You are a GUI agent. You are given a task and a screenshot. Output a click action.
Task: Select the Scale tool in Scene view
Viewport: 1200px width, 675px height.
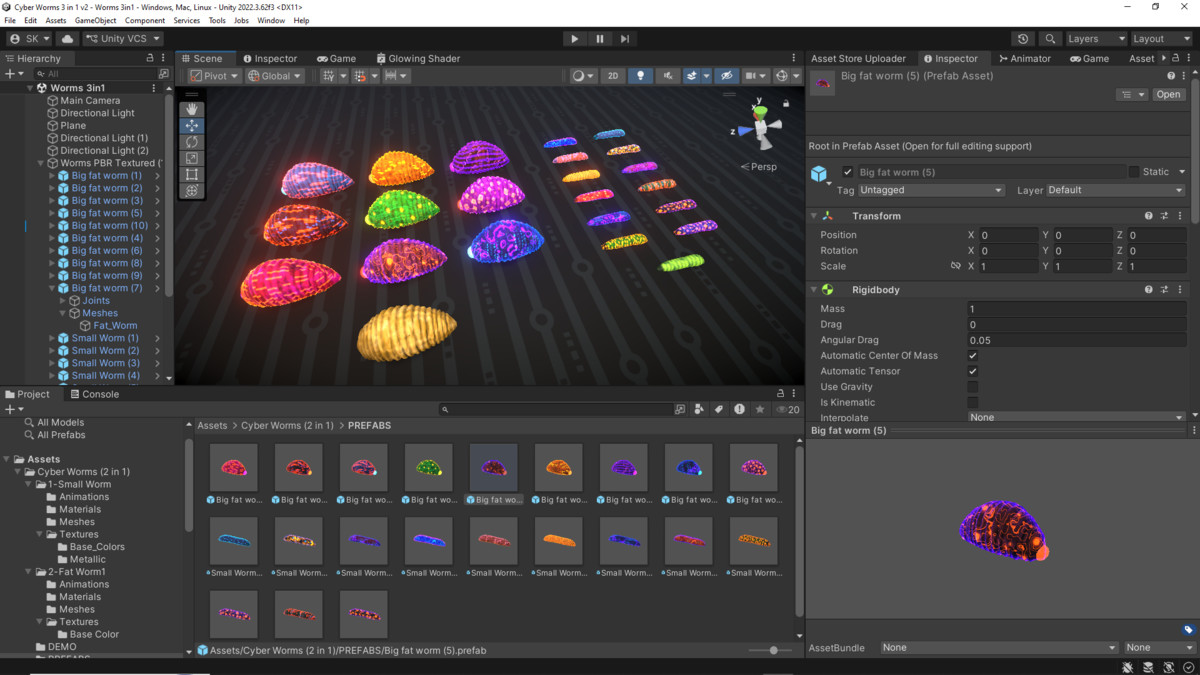pyautogui.click(x=191, y=158)
